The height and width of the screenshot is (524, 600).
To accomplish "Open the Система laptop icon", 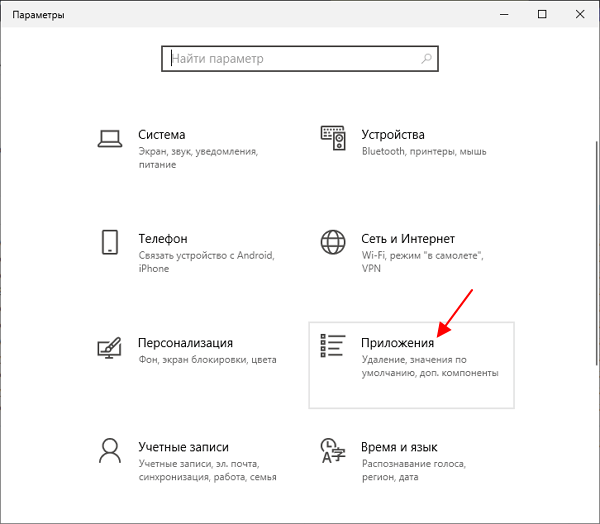I will [x=110, y=139].
